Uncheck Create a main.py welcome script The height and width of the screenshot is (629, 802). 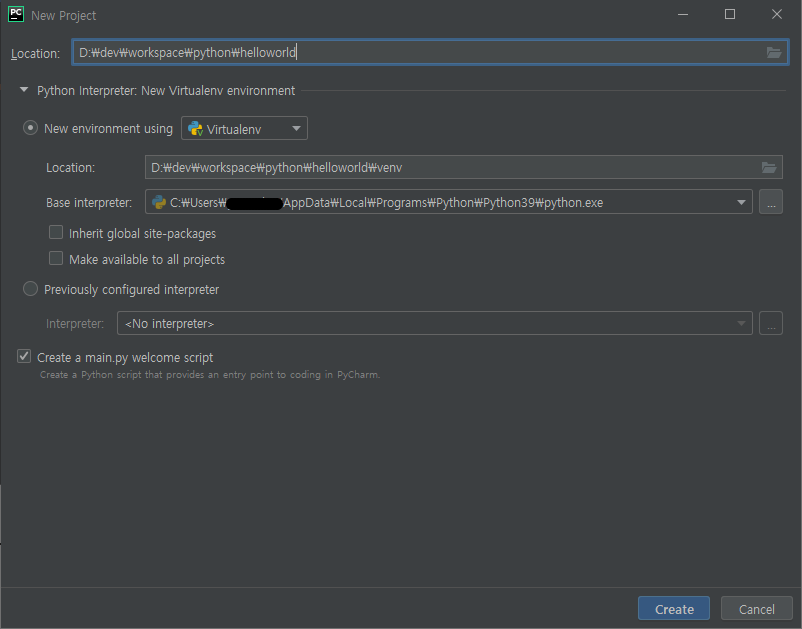pos(24,356)
